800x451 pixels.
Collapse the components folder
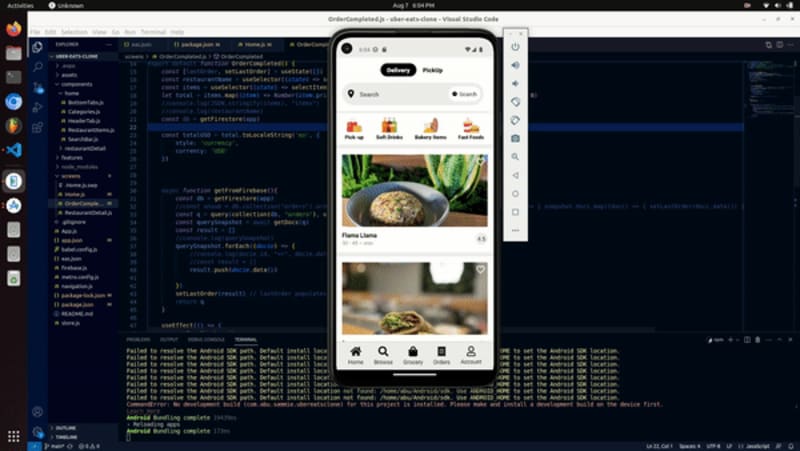pos(77,84)
